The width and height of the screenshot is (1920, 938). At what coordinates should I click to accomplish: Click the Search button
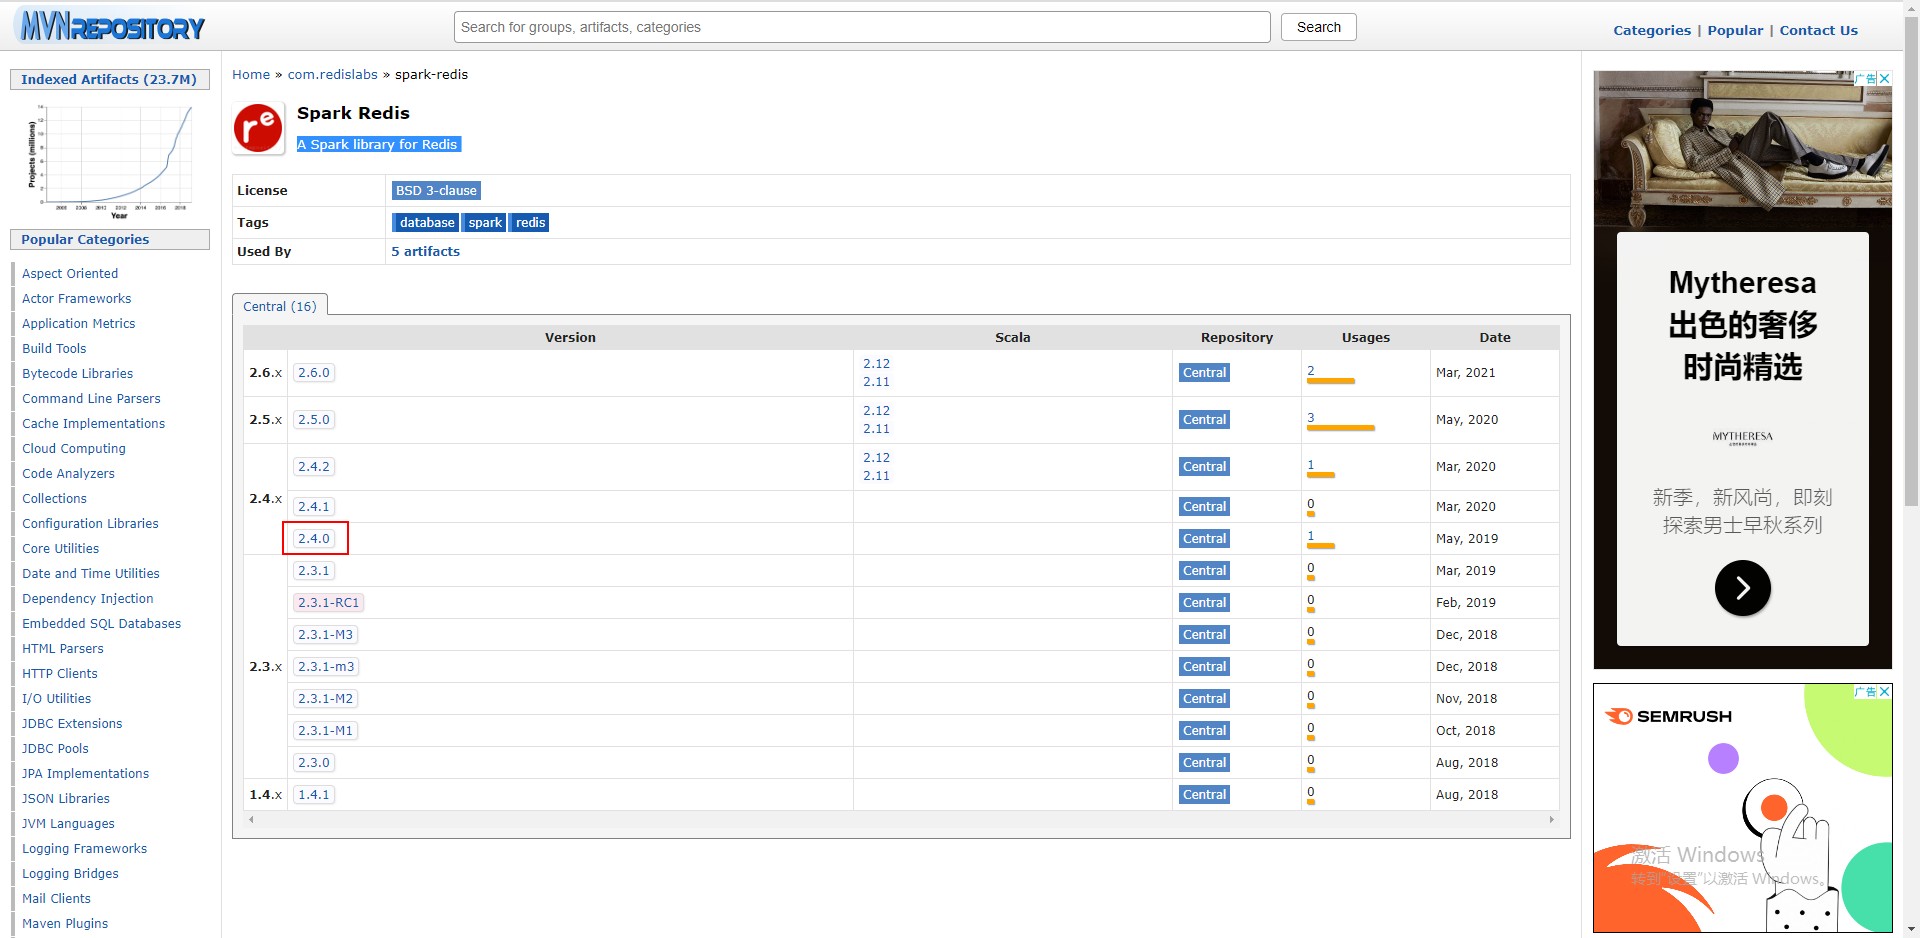[1318, 27]
